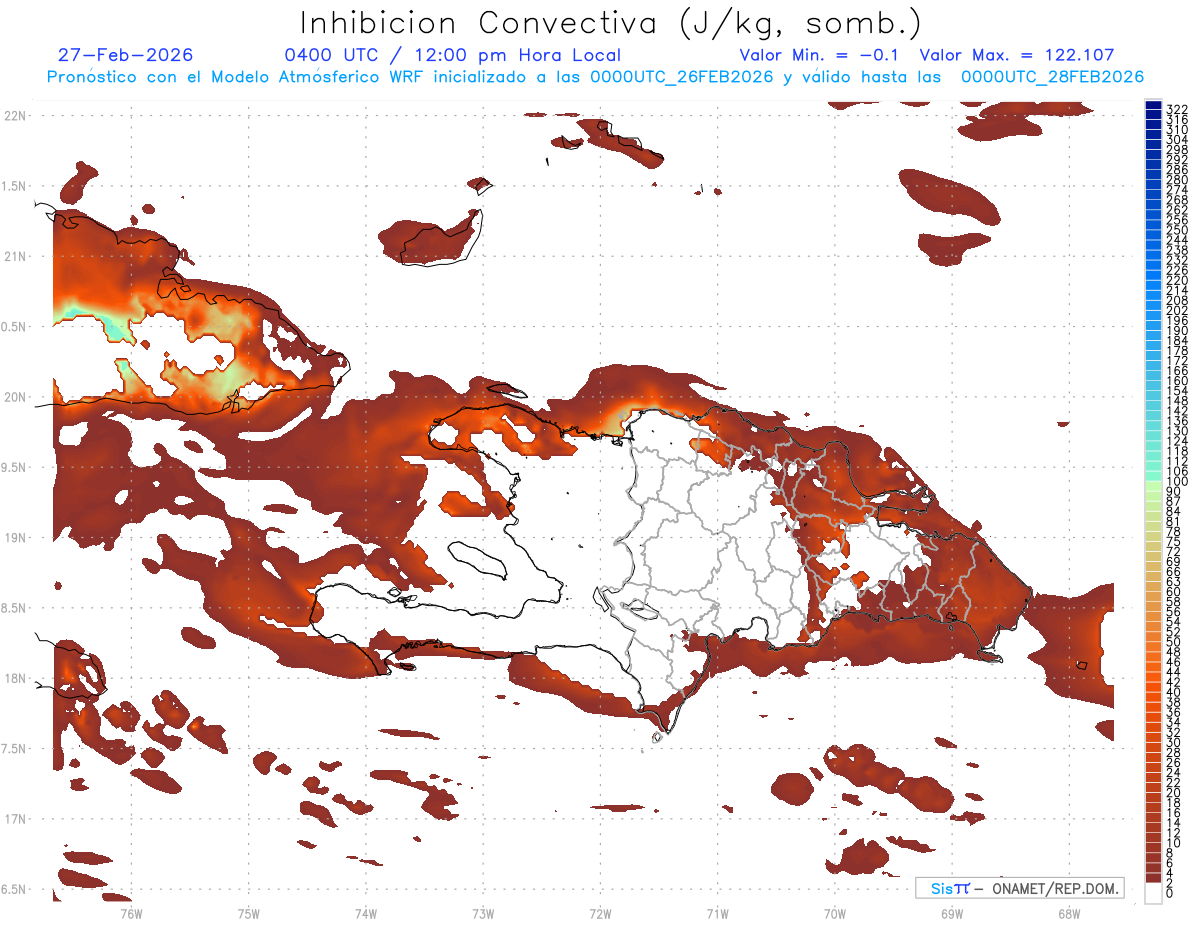Click the '68W' longitude label
1200x927 pixels.
click(x=1069, y=913)
